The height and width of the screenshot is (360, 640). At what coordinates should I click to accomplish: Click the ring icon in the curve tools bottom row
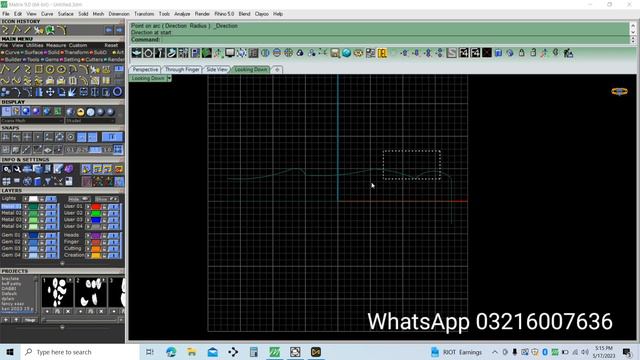point(117,92)
